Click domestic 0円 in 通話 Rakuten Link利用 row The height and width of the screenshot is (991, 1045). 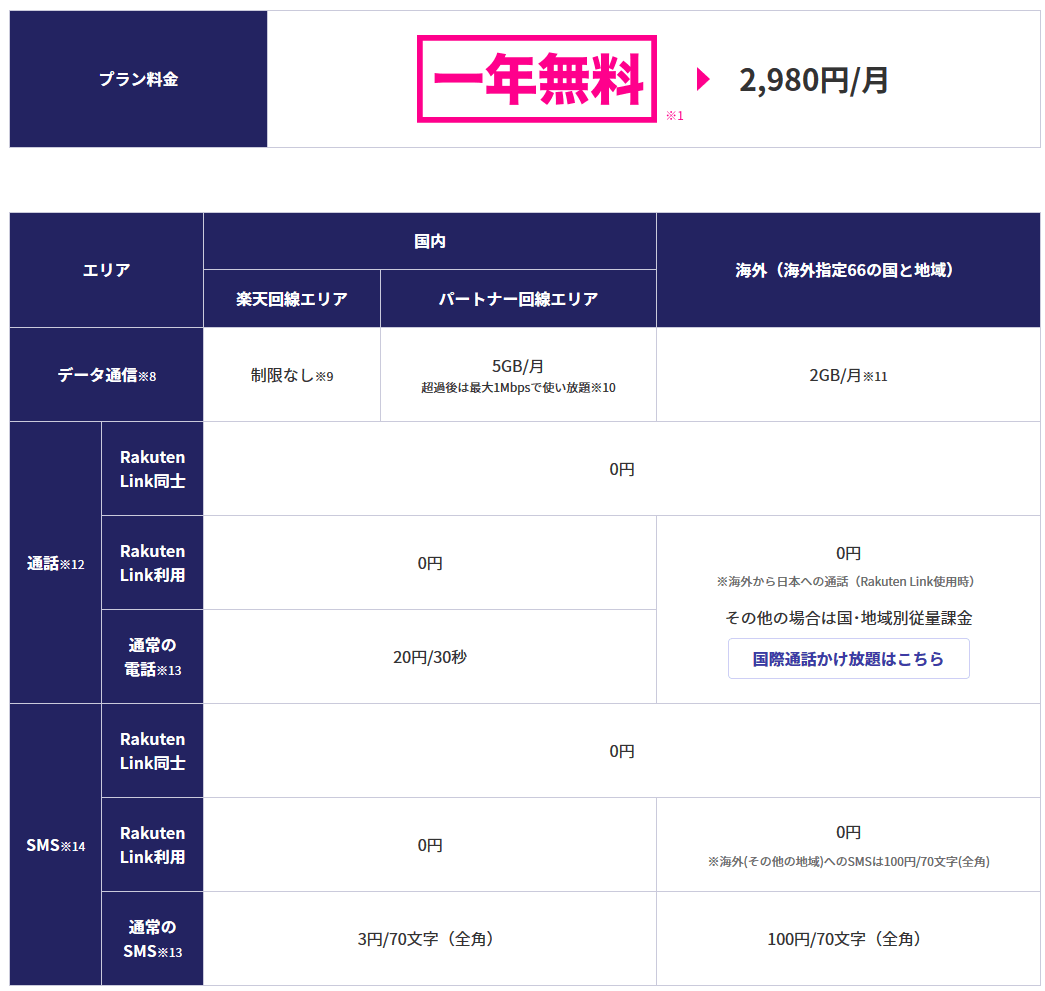(430, 563)
